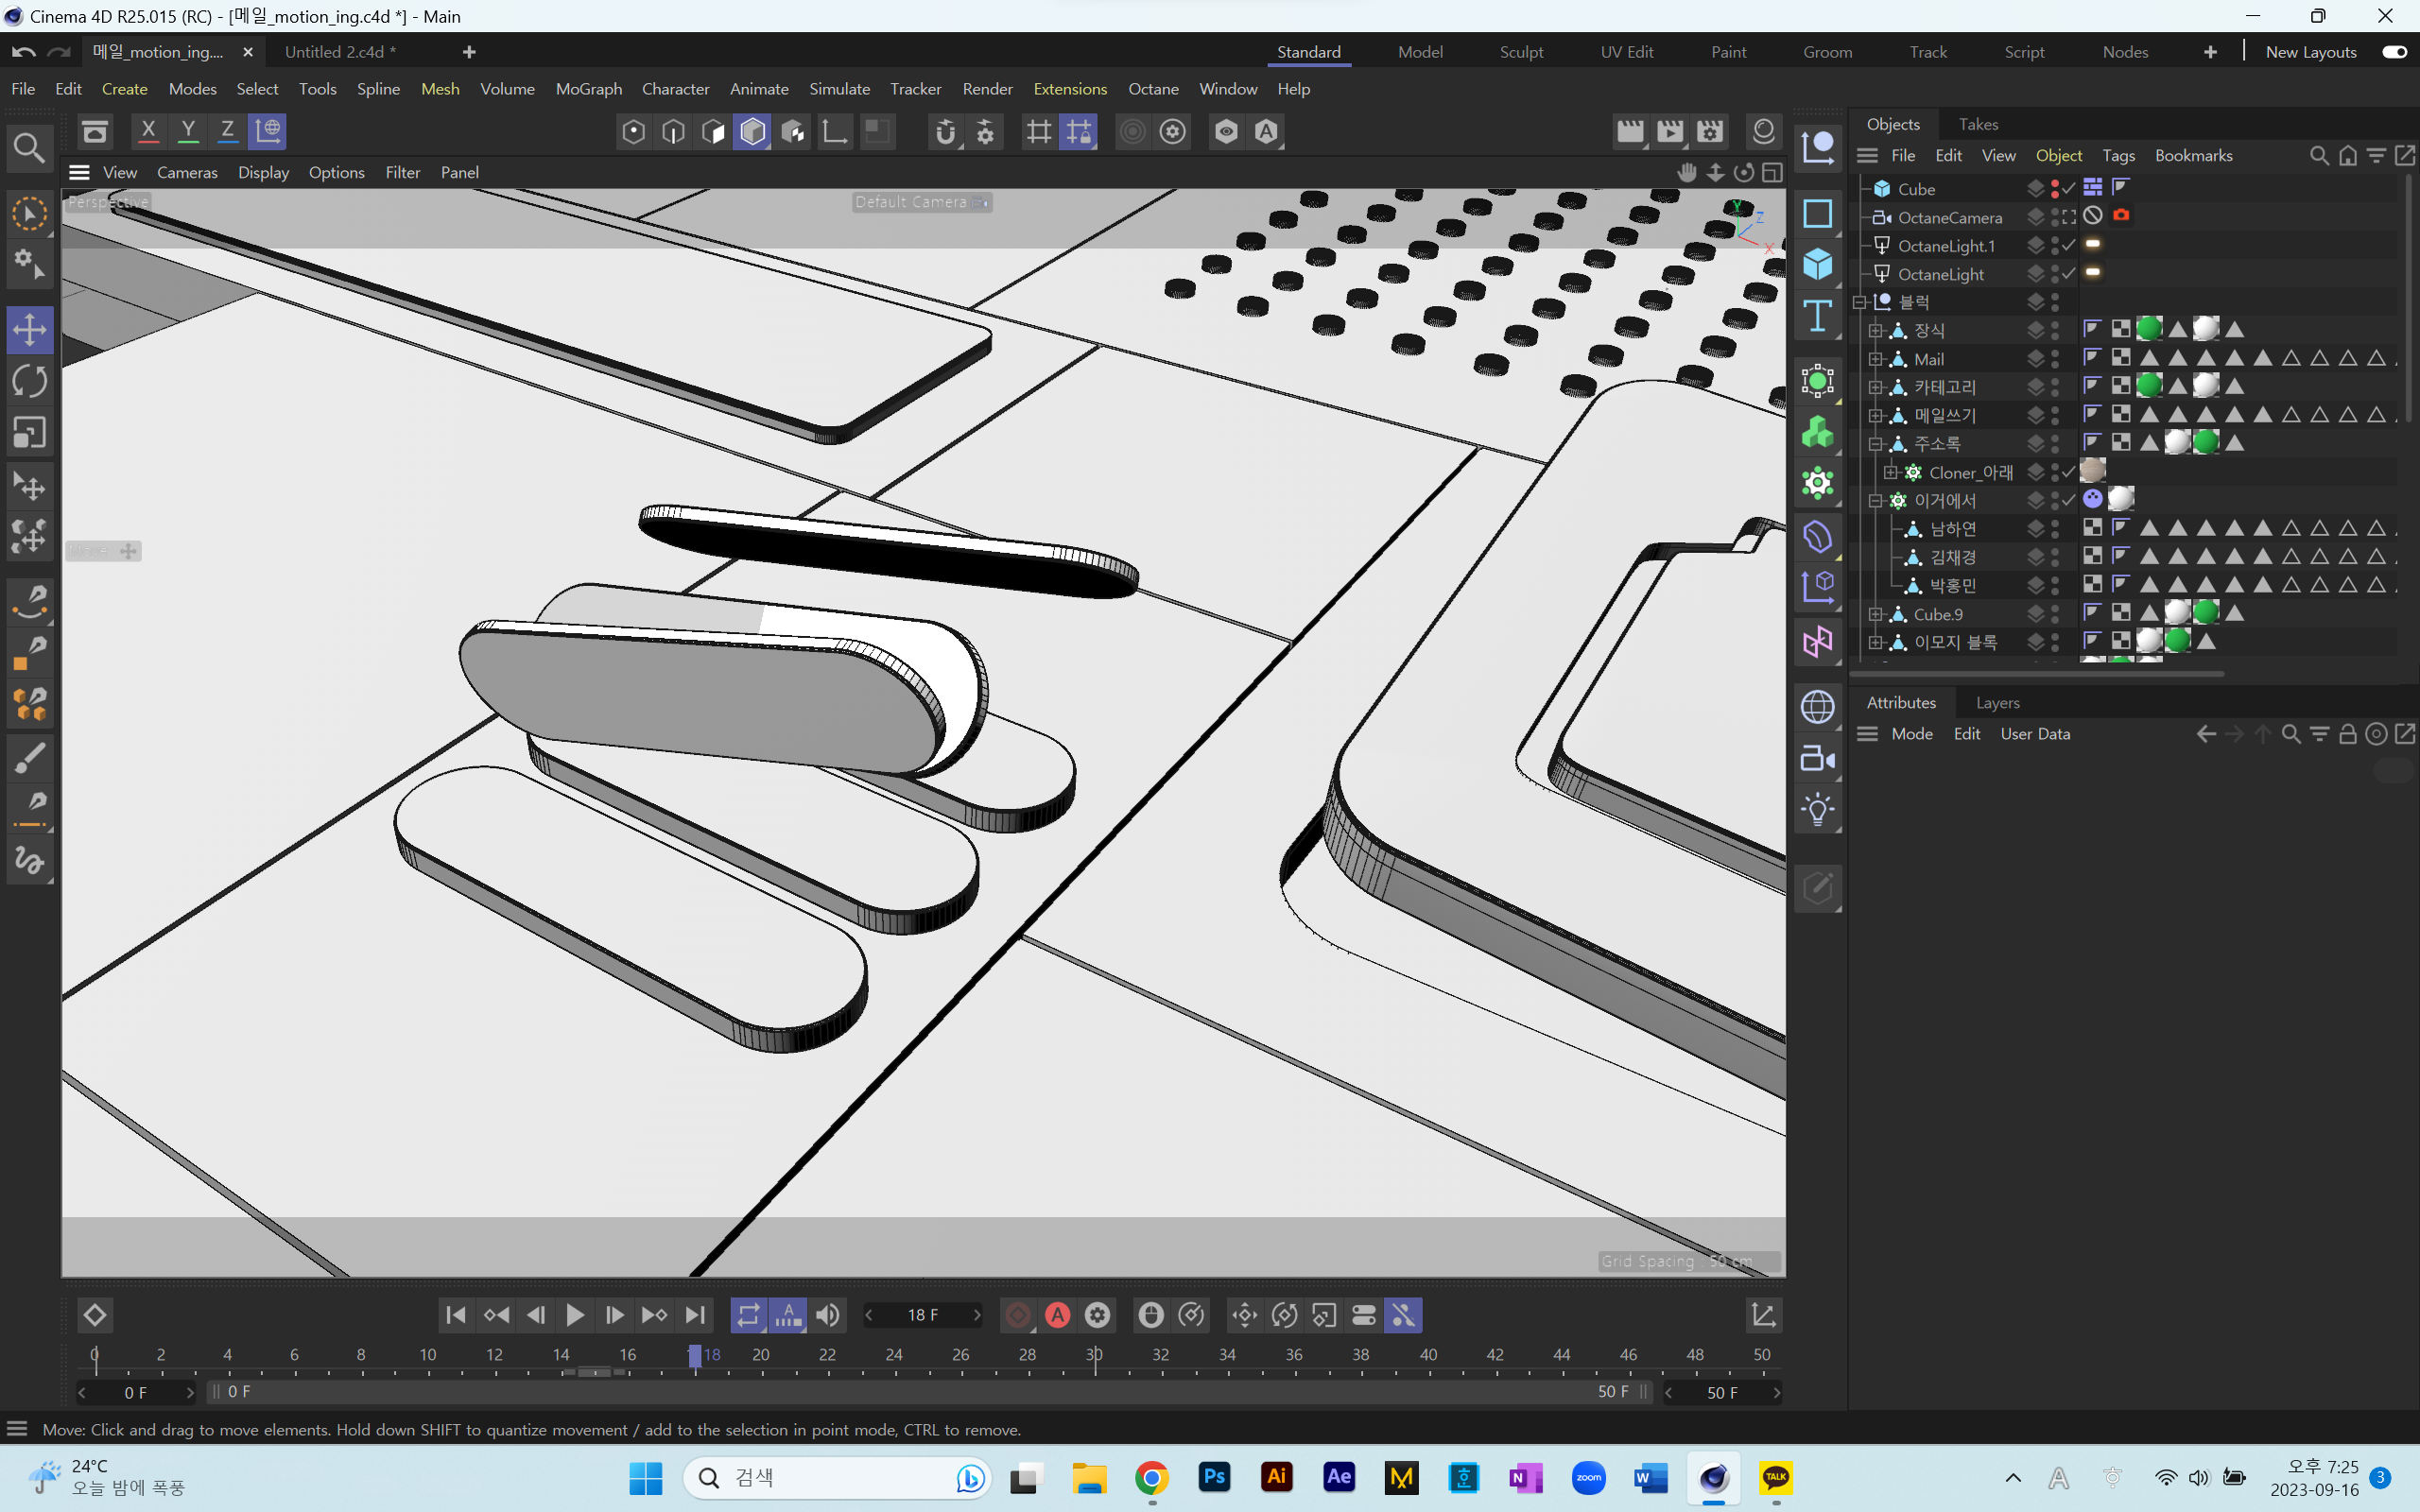Switch to the Takes tab
Screen dimensions: 2420x1512
[1978, 124]
